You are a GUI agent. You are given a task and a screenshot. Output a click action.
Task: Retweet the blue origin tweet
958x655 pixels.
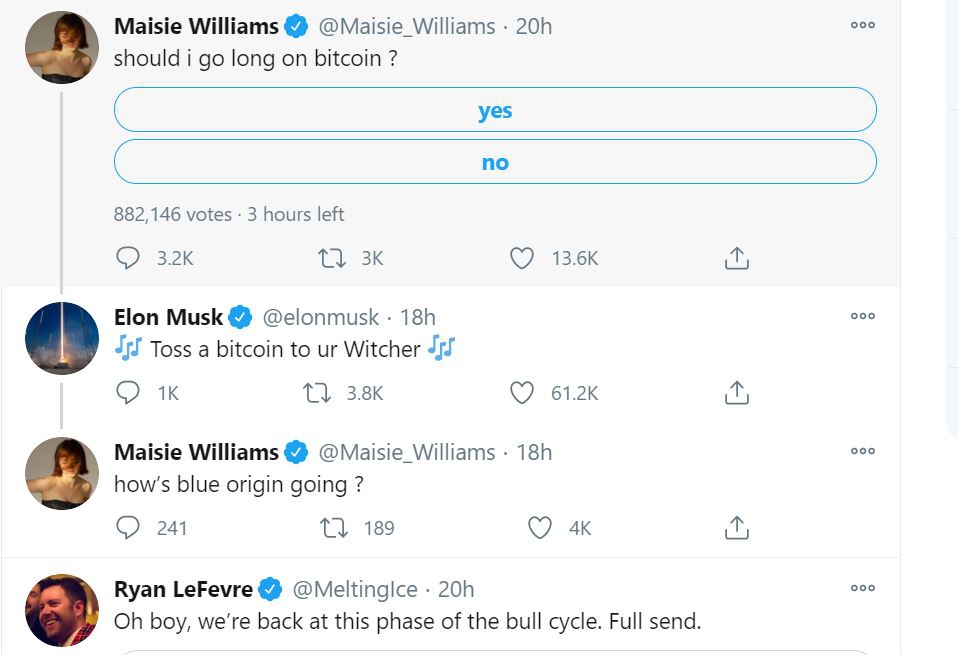tap(335, 527)
